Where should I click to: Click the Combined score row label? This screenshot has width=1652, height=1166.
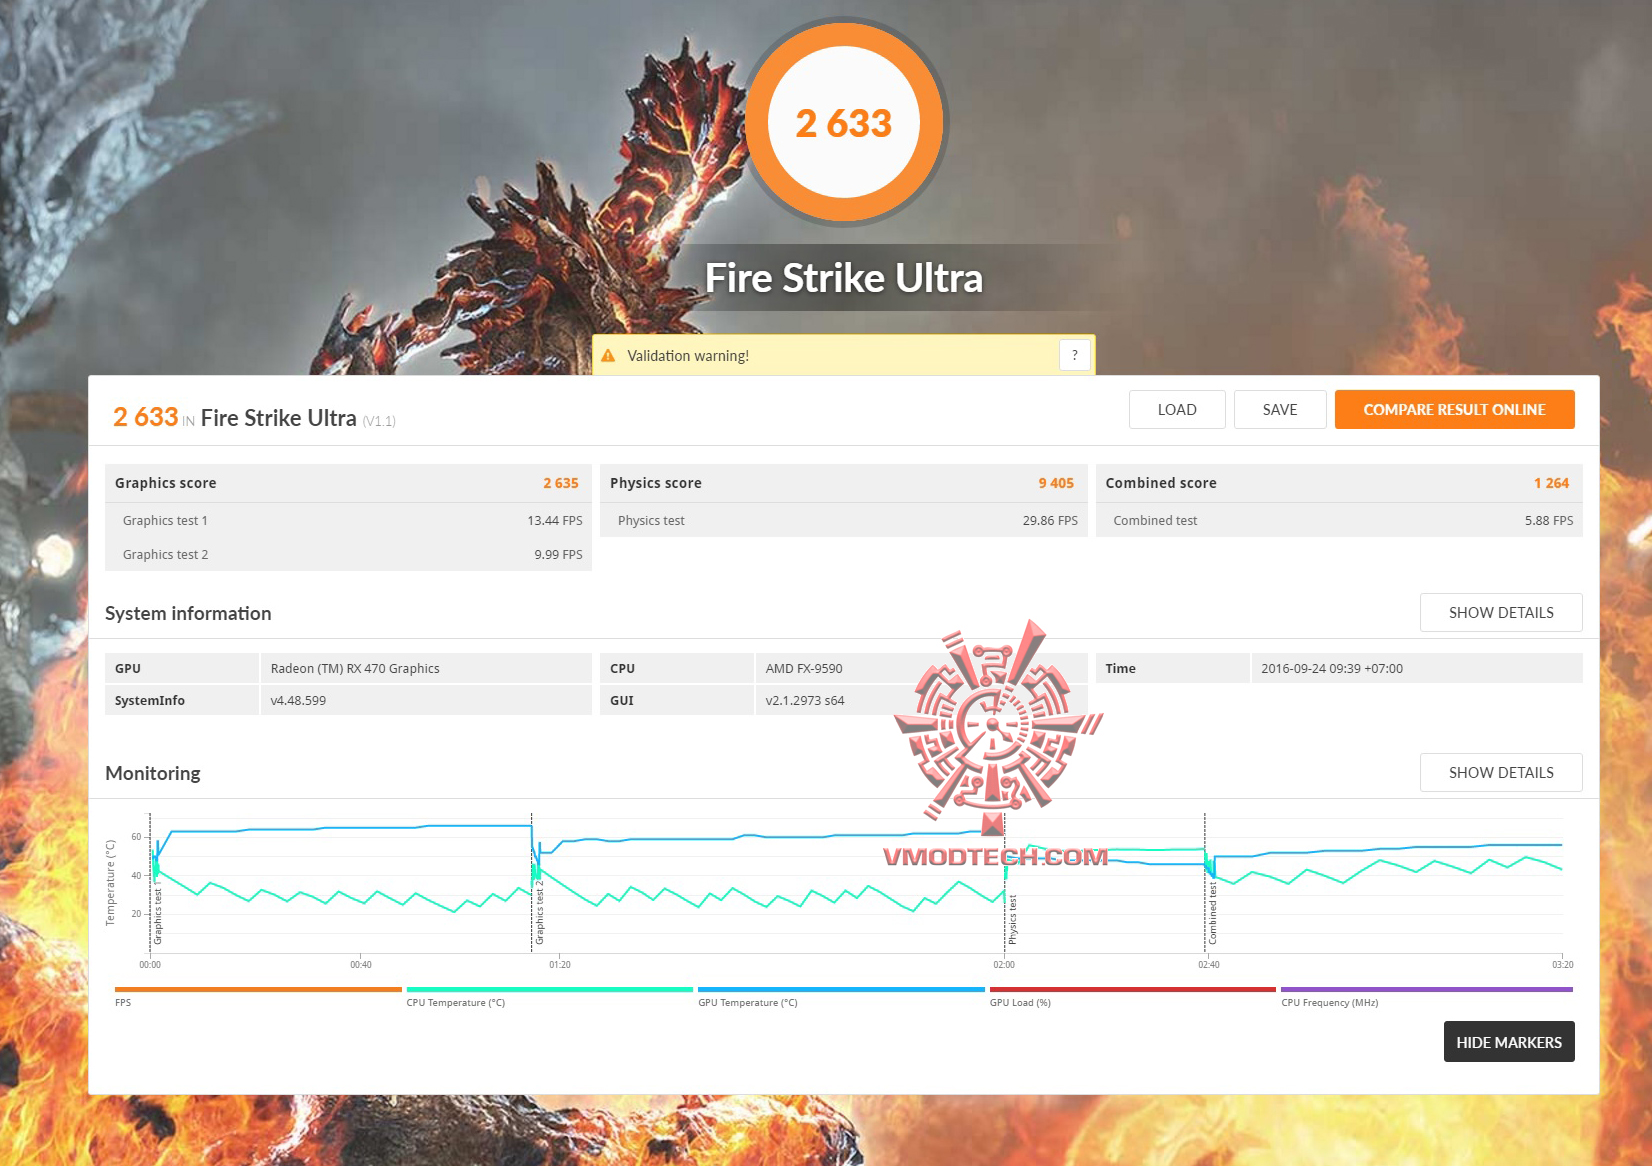pos(1161,483)
